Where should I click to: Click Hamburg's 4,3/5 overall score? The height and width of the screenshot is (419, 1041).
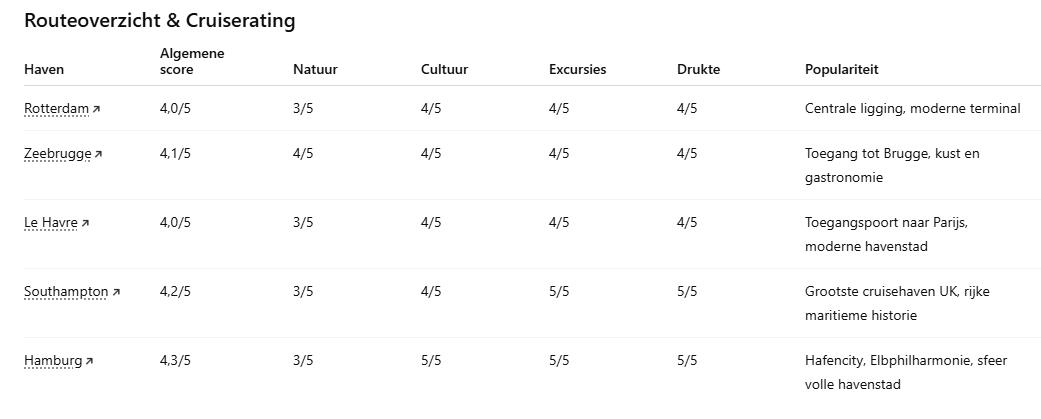(175, 360)
